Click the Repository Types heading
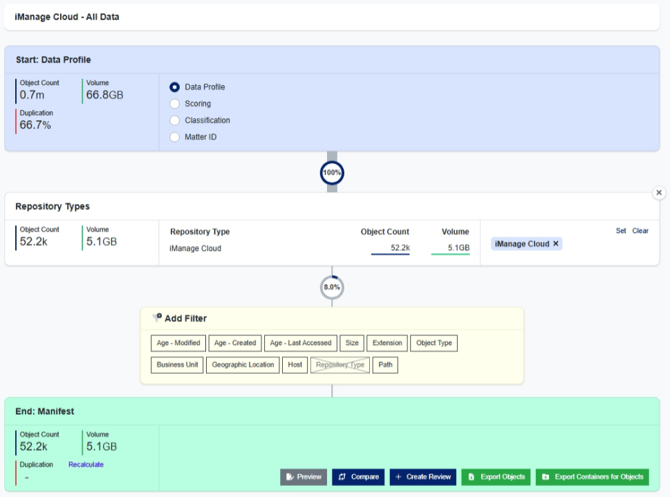670x497 pixels. (x=53, y=206)
